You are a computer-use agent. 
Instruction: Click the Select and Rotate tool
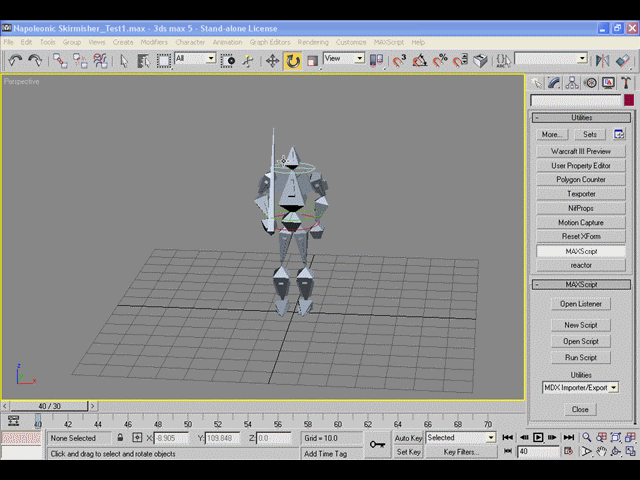point(293,61)
